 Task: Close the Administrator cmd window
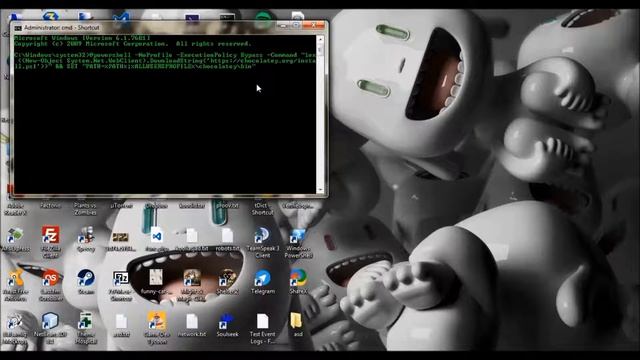click(314, 25)
